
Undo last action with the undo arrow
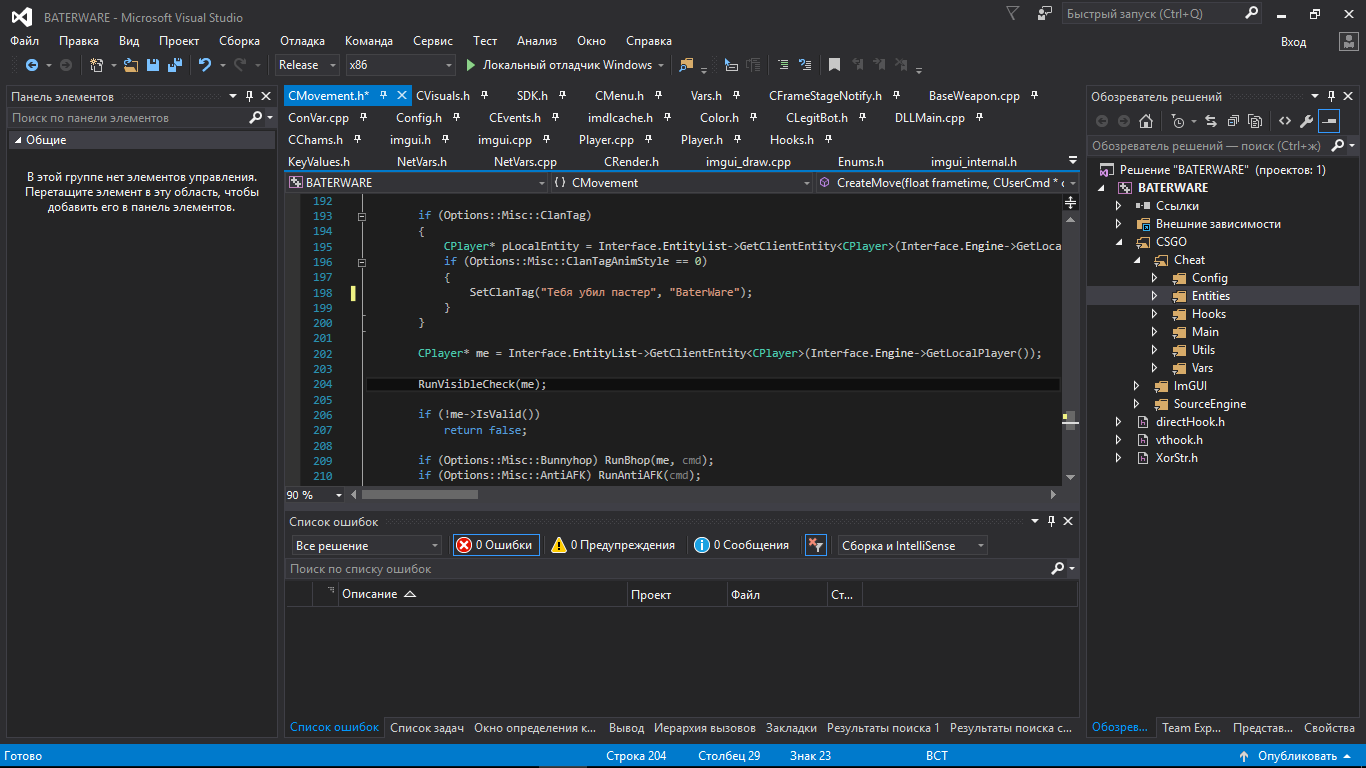point(205,65)
